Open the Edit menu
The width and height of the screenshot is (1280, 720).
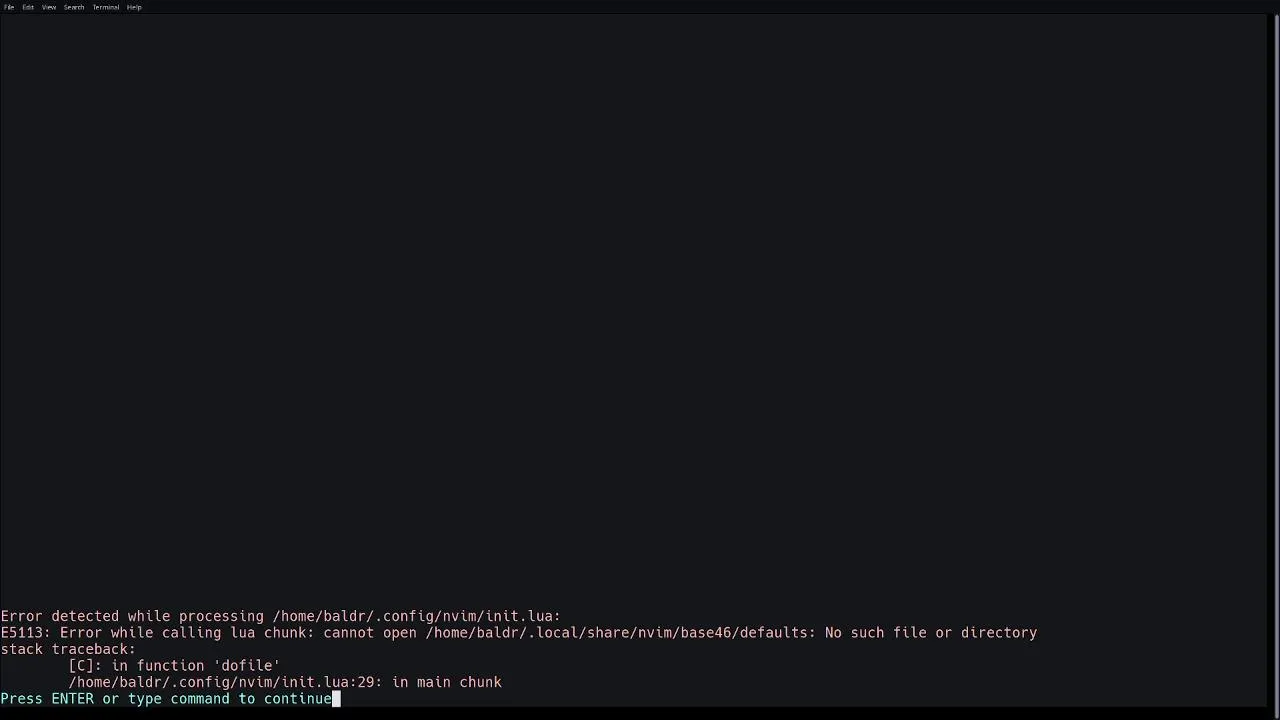point(28,7)
